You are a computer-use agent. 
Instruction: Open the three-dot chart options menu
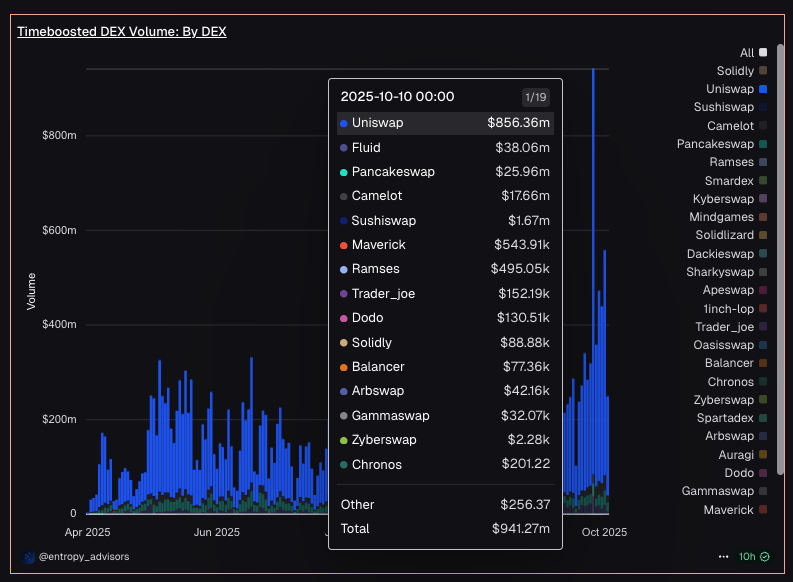point(723,556)
